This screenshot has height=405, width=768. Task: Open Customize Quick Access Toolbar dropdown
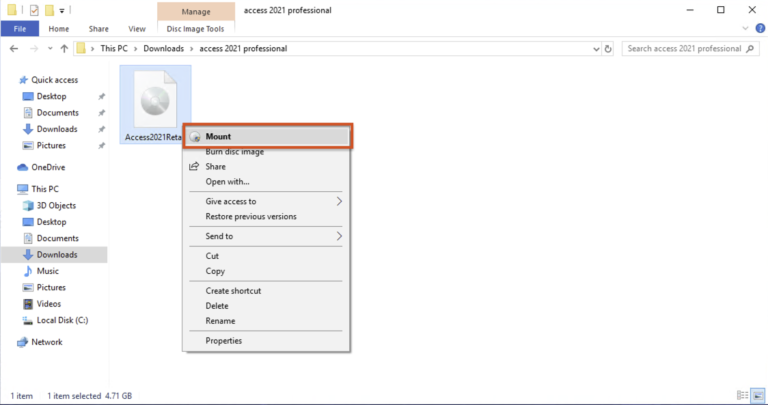point(62,10)
